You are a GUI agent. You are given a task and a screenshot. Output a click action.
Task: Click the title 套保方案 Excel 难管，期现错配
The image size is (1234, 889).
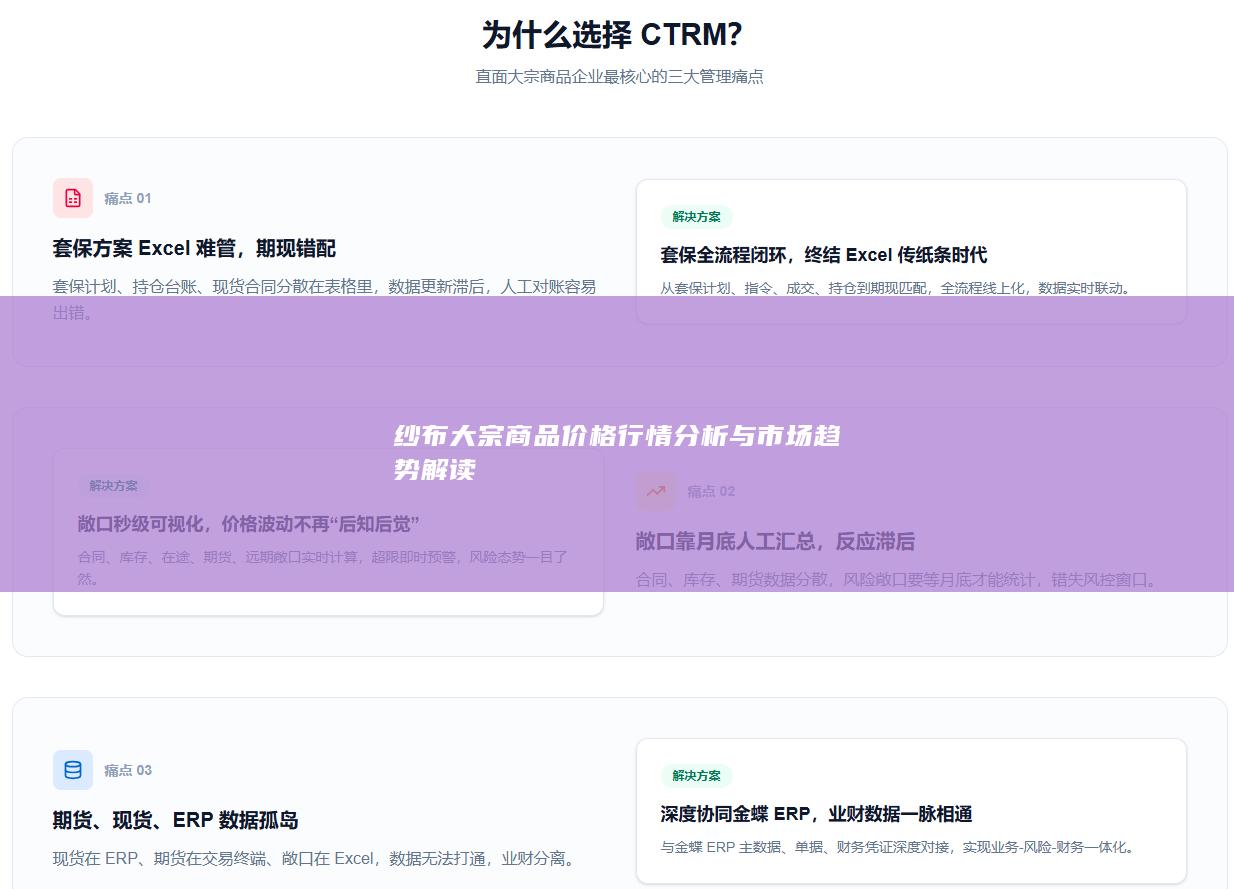[x=194, y=249]
